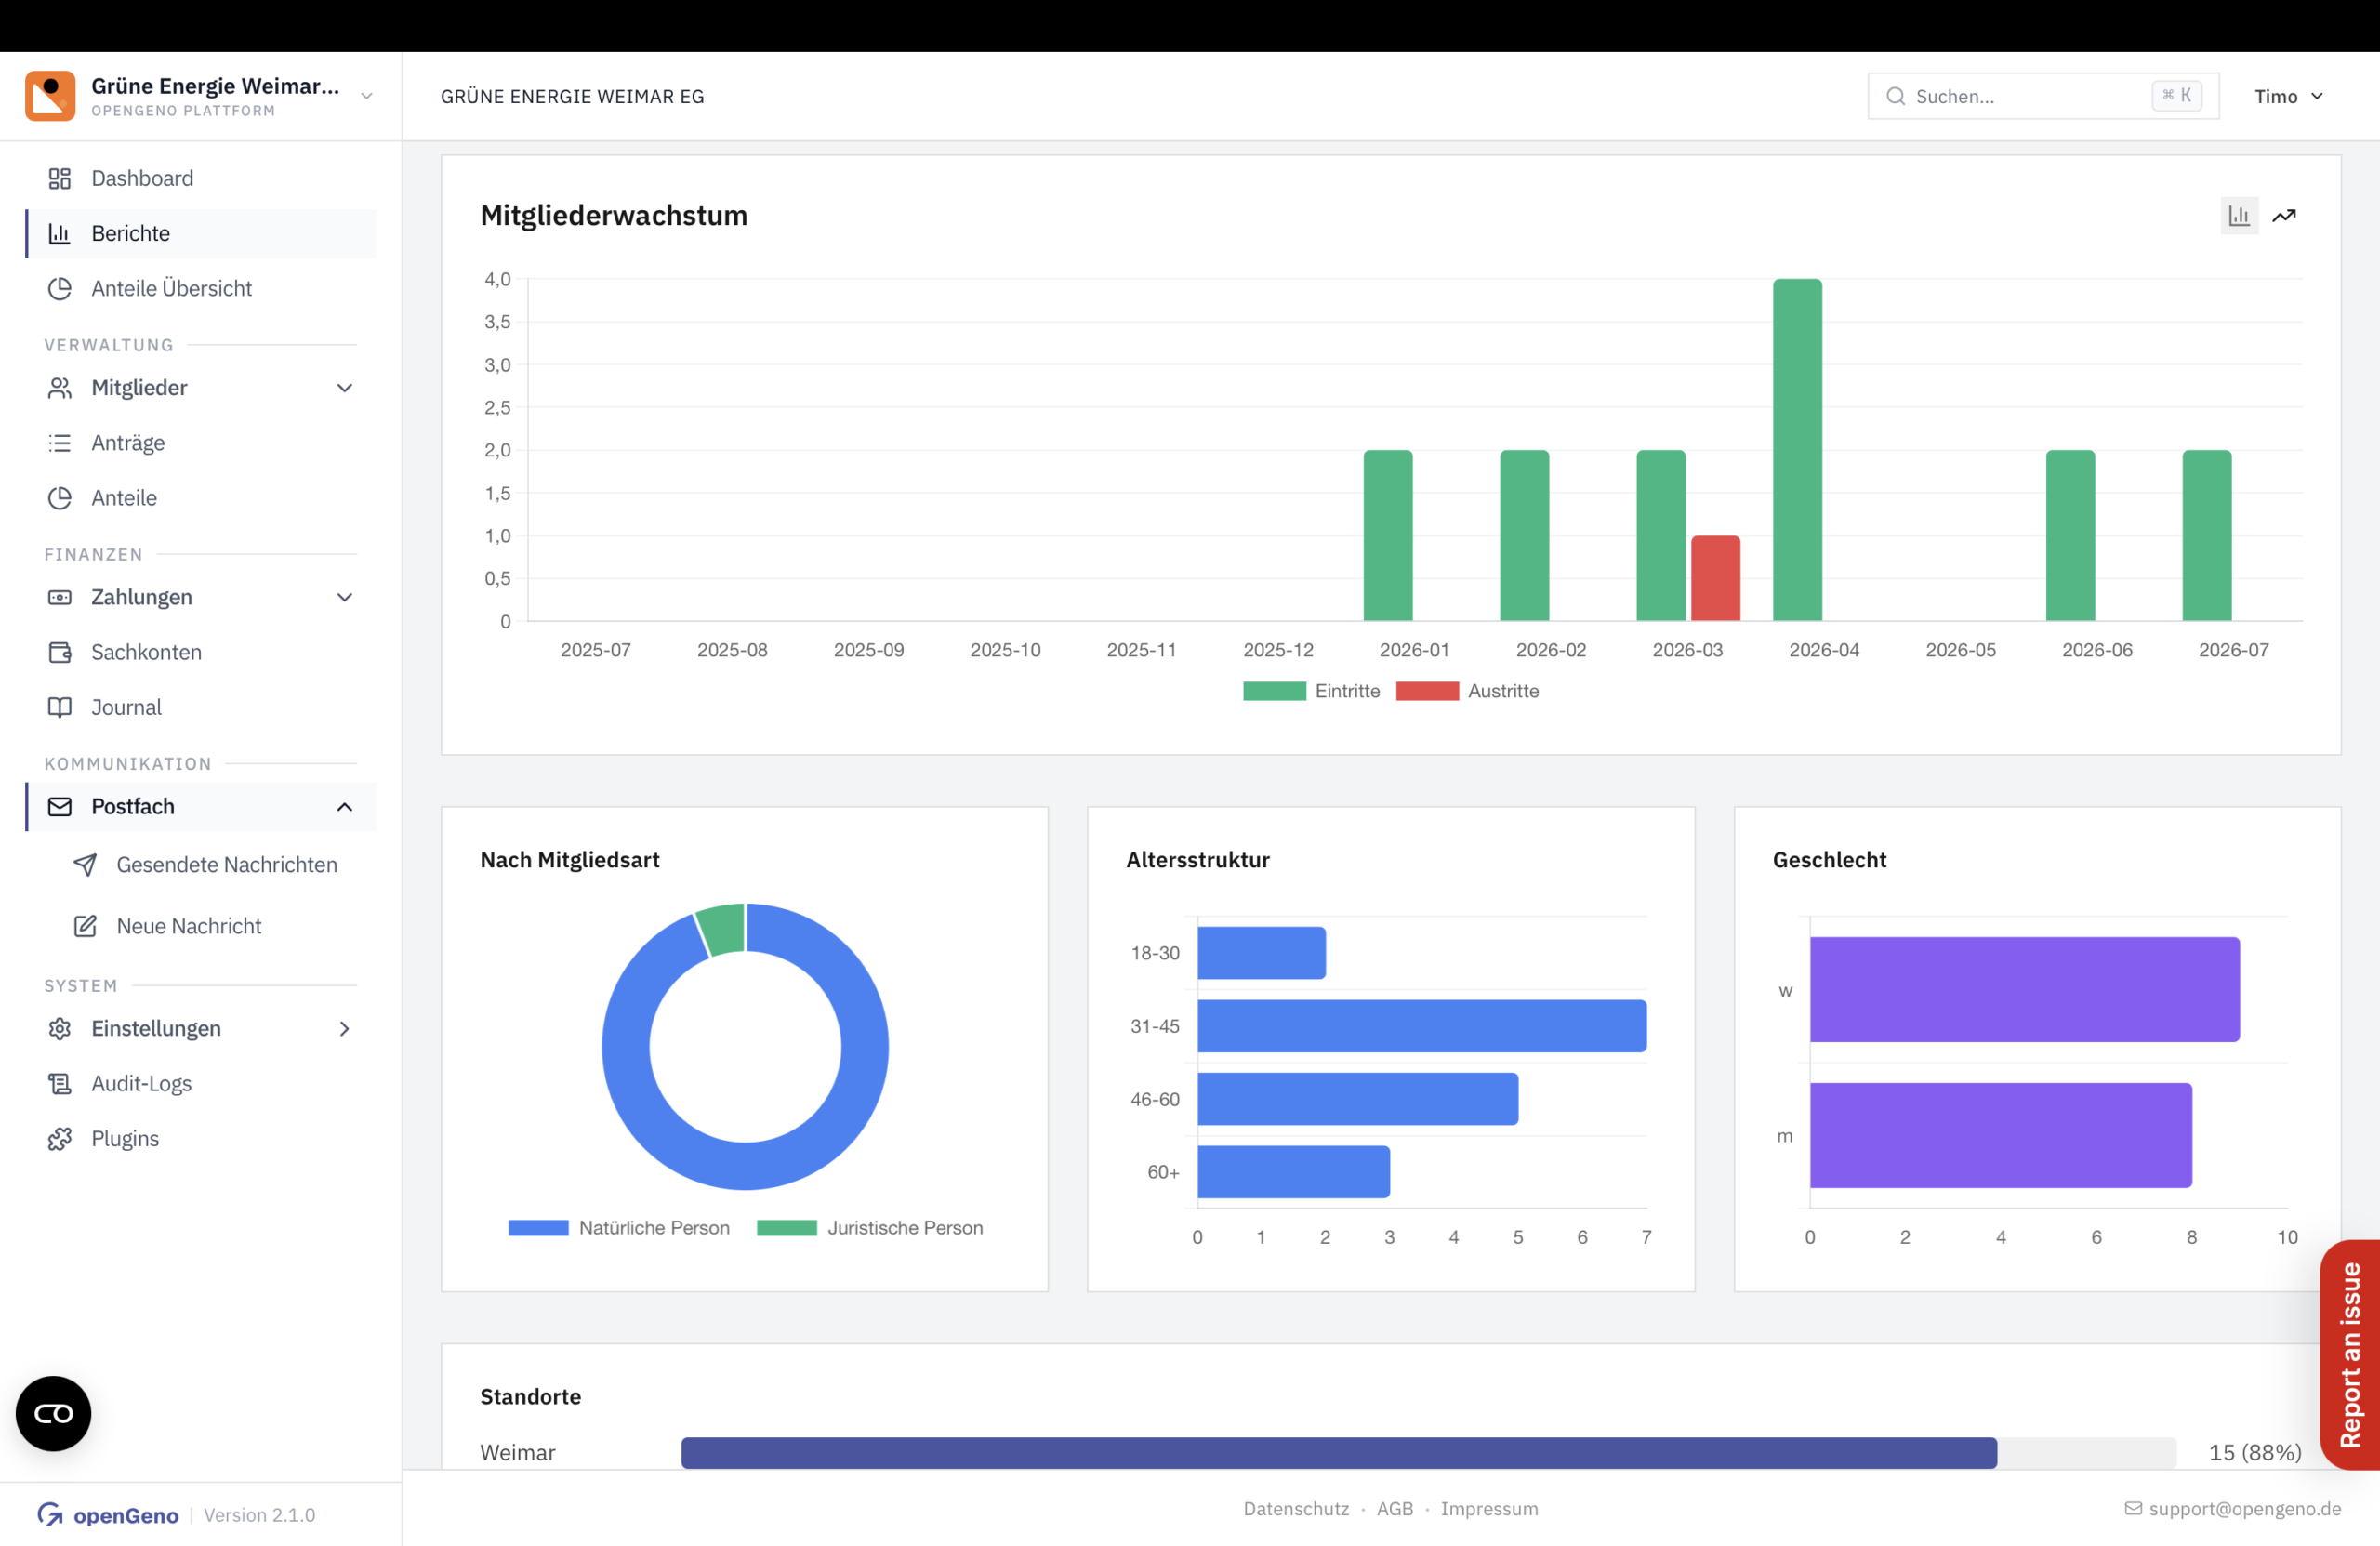Click the support@opengeno.de email link
2380x1546 pixels.
coord(2233,1508)
